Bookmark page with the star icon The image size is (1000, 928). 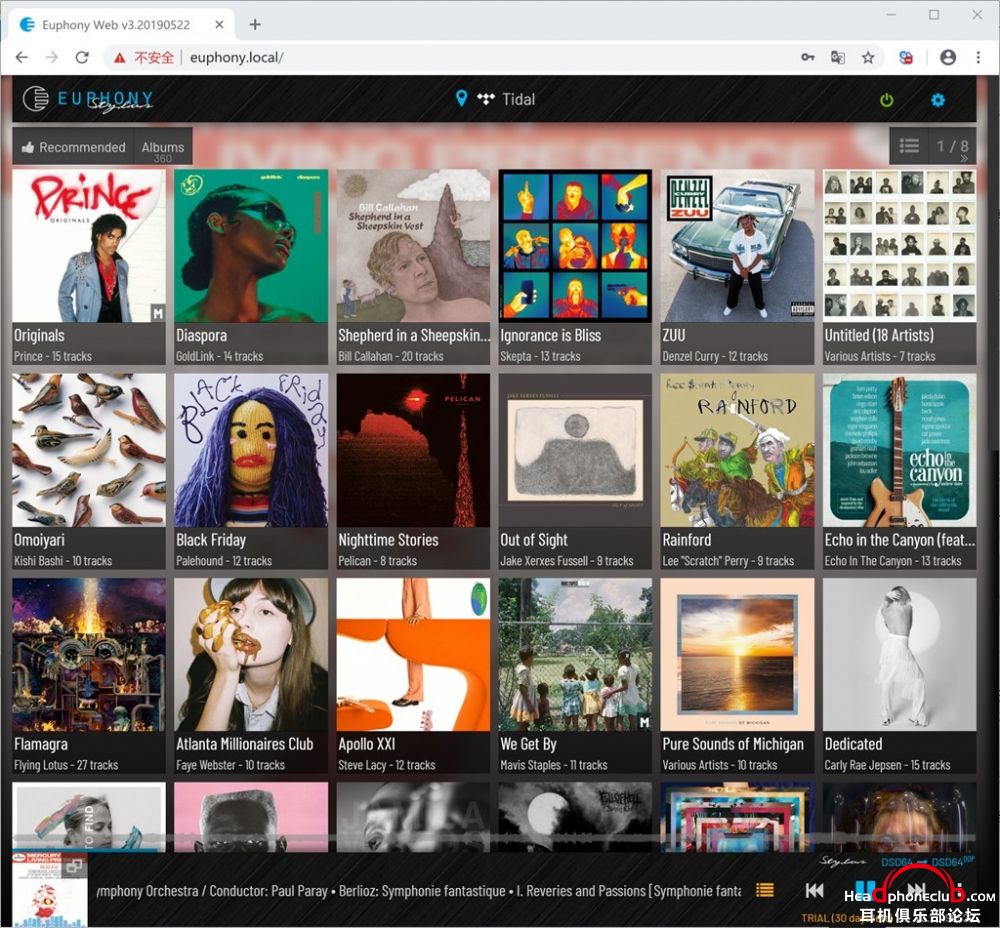click(868, 57)
